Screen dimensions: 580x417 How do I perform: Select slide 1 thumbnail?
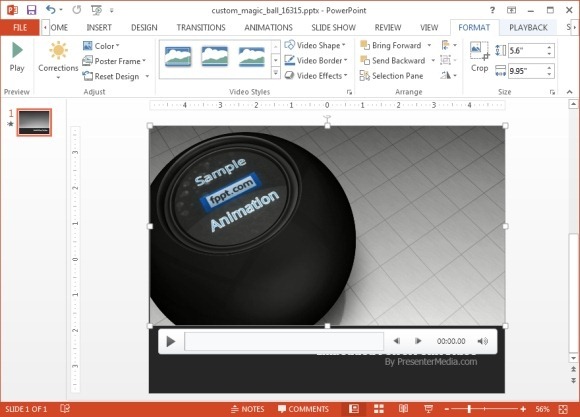[34, 122]
